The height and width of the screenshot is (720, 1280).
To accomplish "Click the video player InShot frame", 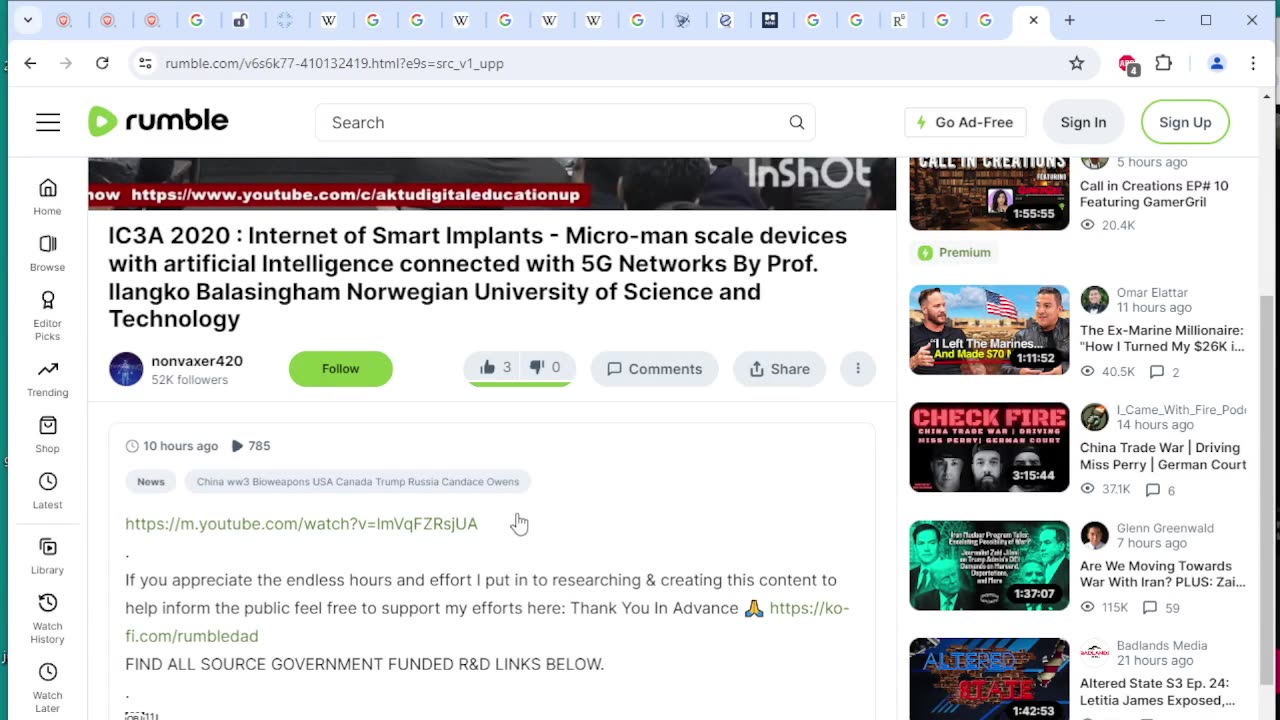I will [x=492, y=184].
